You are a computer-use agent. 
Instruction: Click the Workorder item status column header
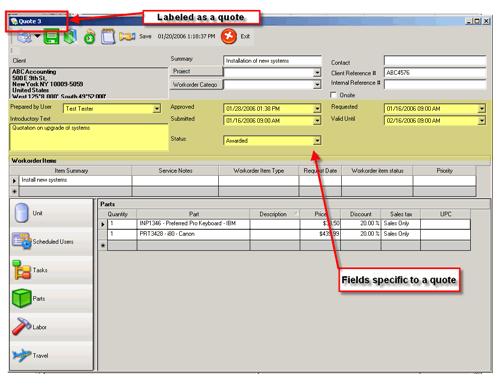[377, 171]
